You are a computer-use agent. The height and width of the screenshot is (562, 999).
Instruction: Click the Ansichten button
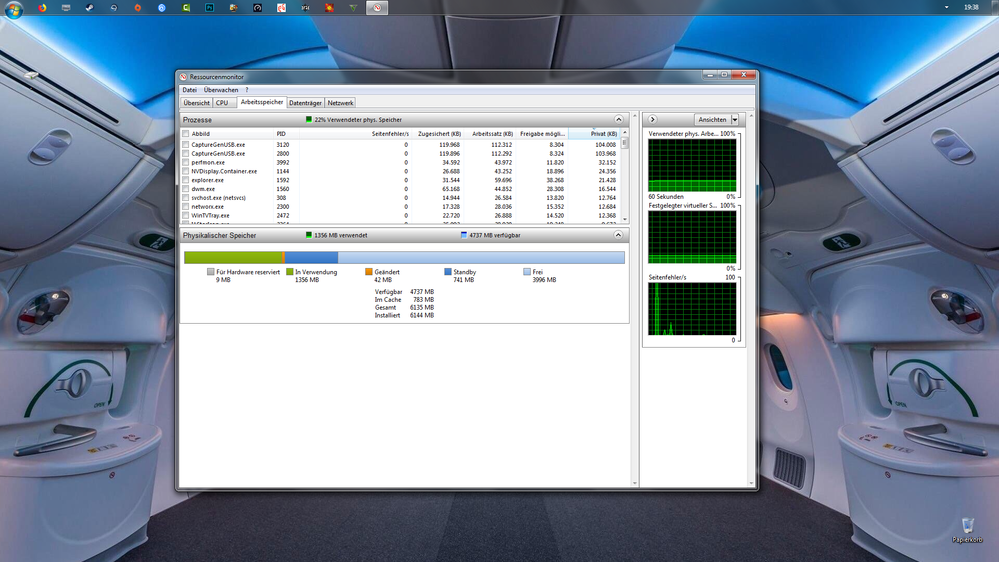pyautogui.click(x=712, y=120)
